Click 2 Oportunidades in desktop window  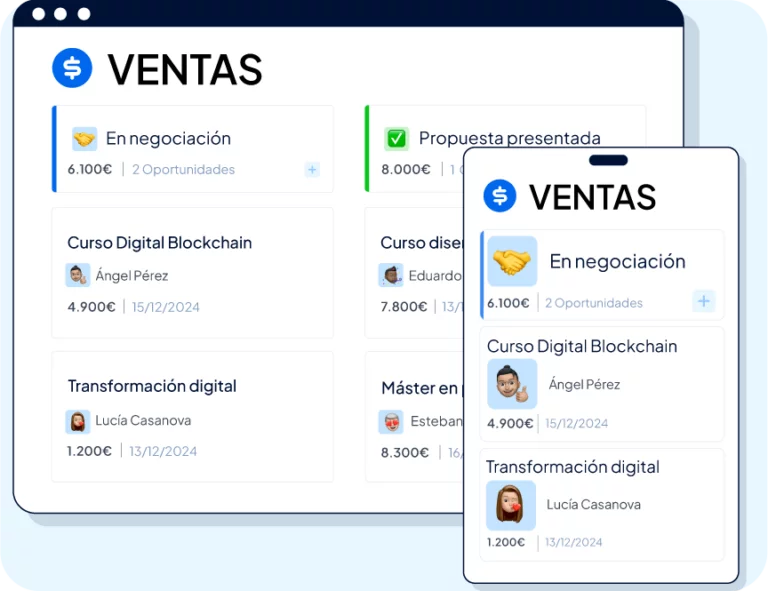click(x=183, y=169)
